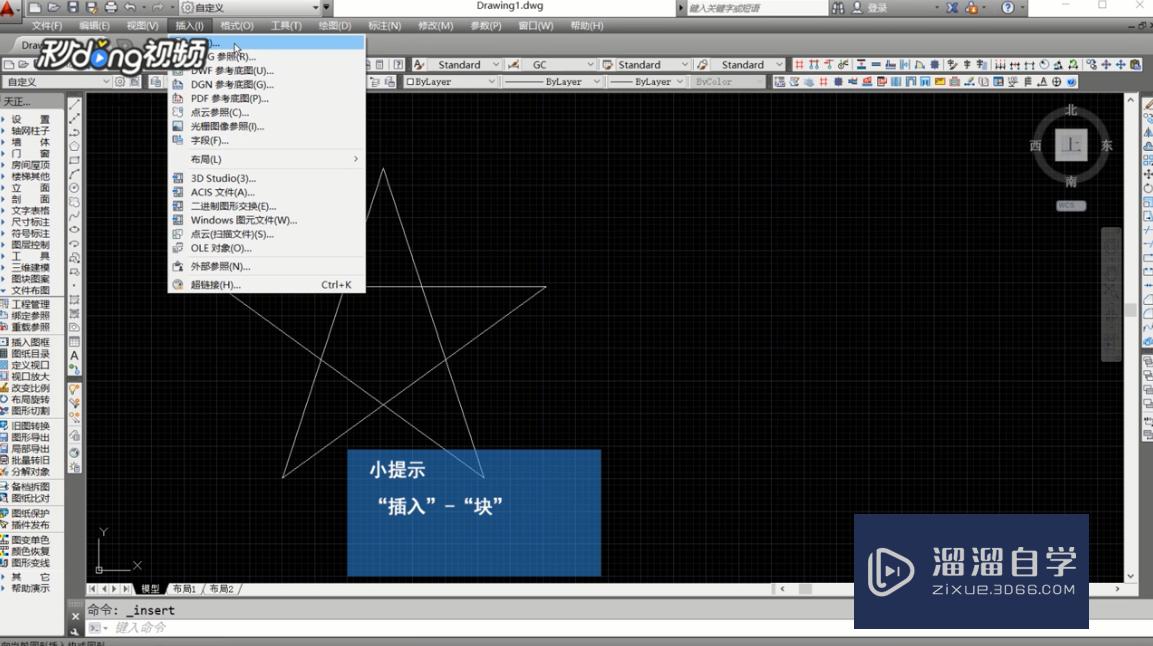Screen dimensions: 1153x646
Task: Click the 上 face of the ViewCube
Action: [1071, 145]
